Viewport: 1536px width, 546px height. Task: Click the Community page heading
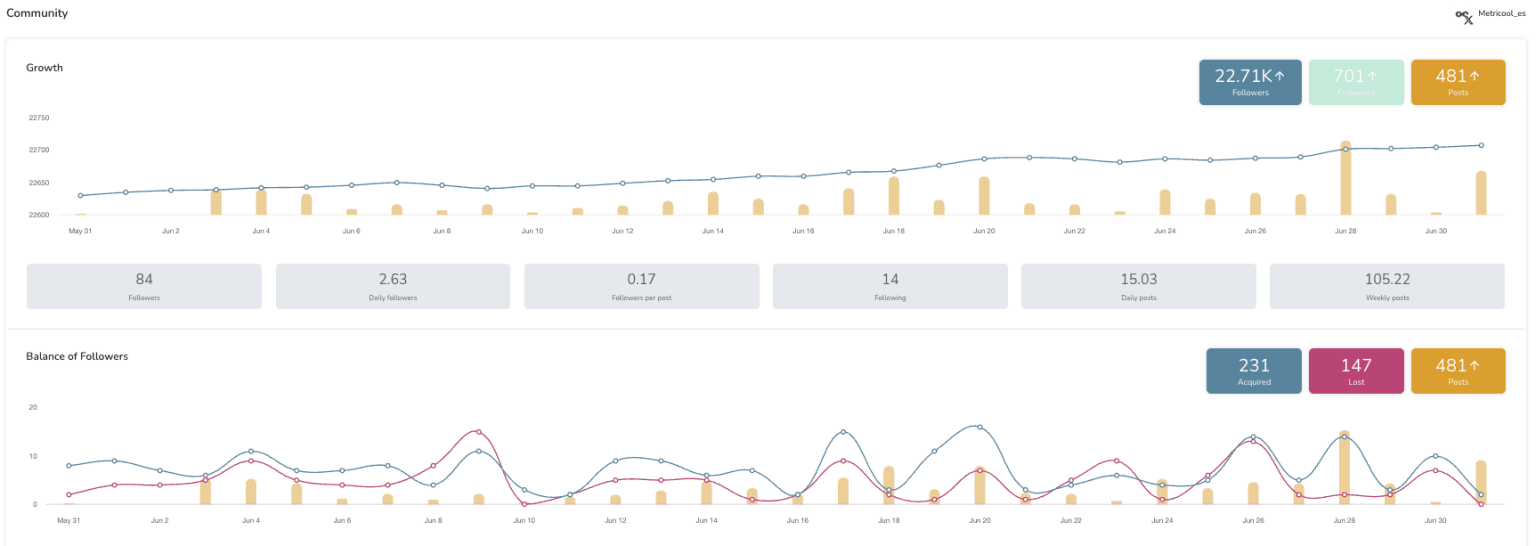tap(37, 13)
